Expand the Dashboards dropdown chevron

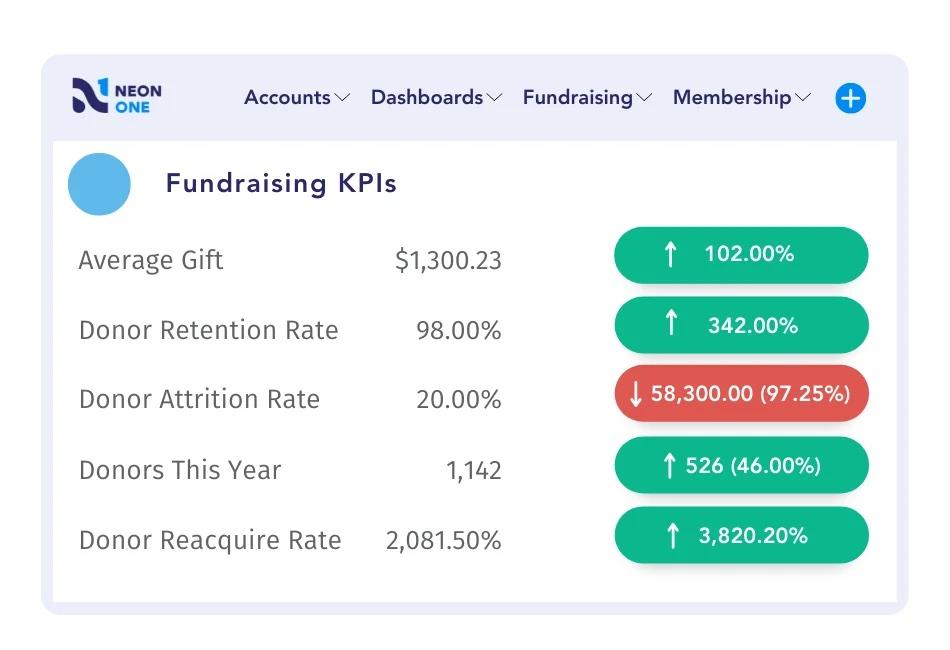point(494,98)
